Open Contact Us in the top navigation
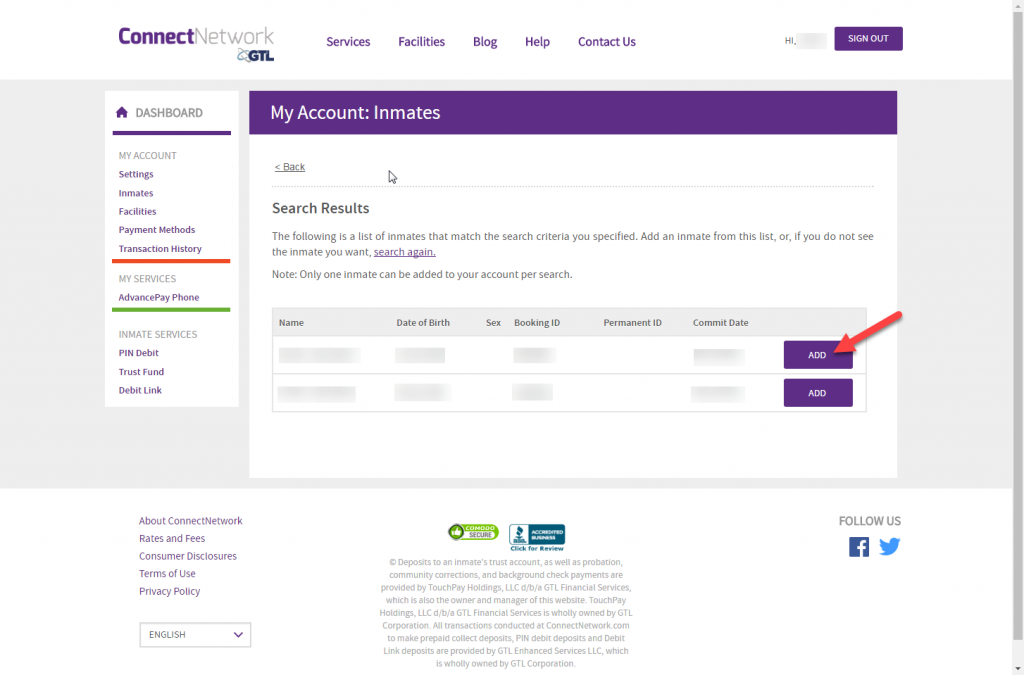 (x=607, y=42)
